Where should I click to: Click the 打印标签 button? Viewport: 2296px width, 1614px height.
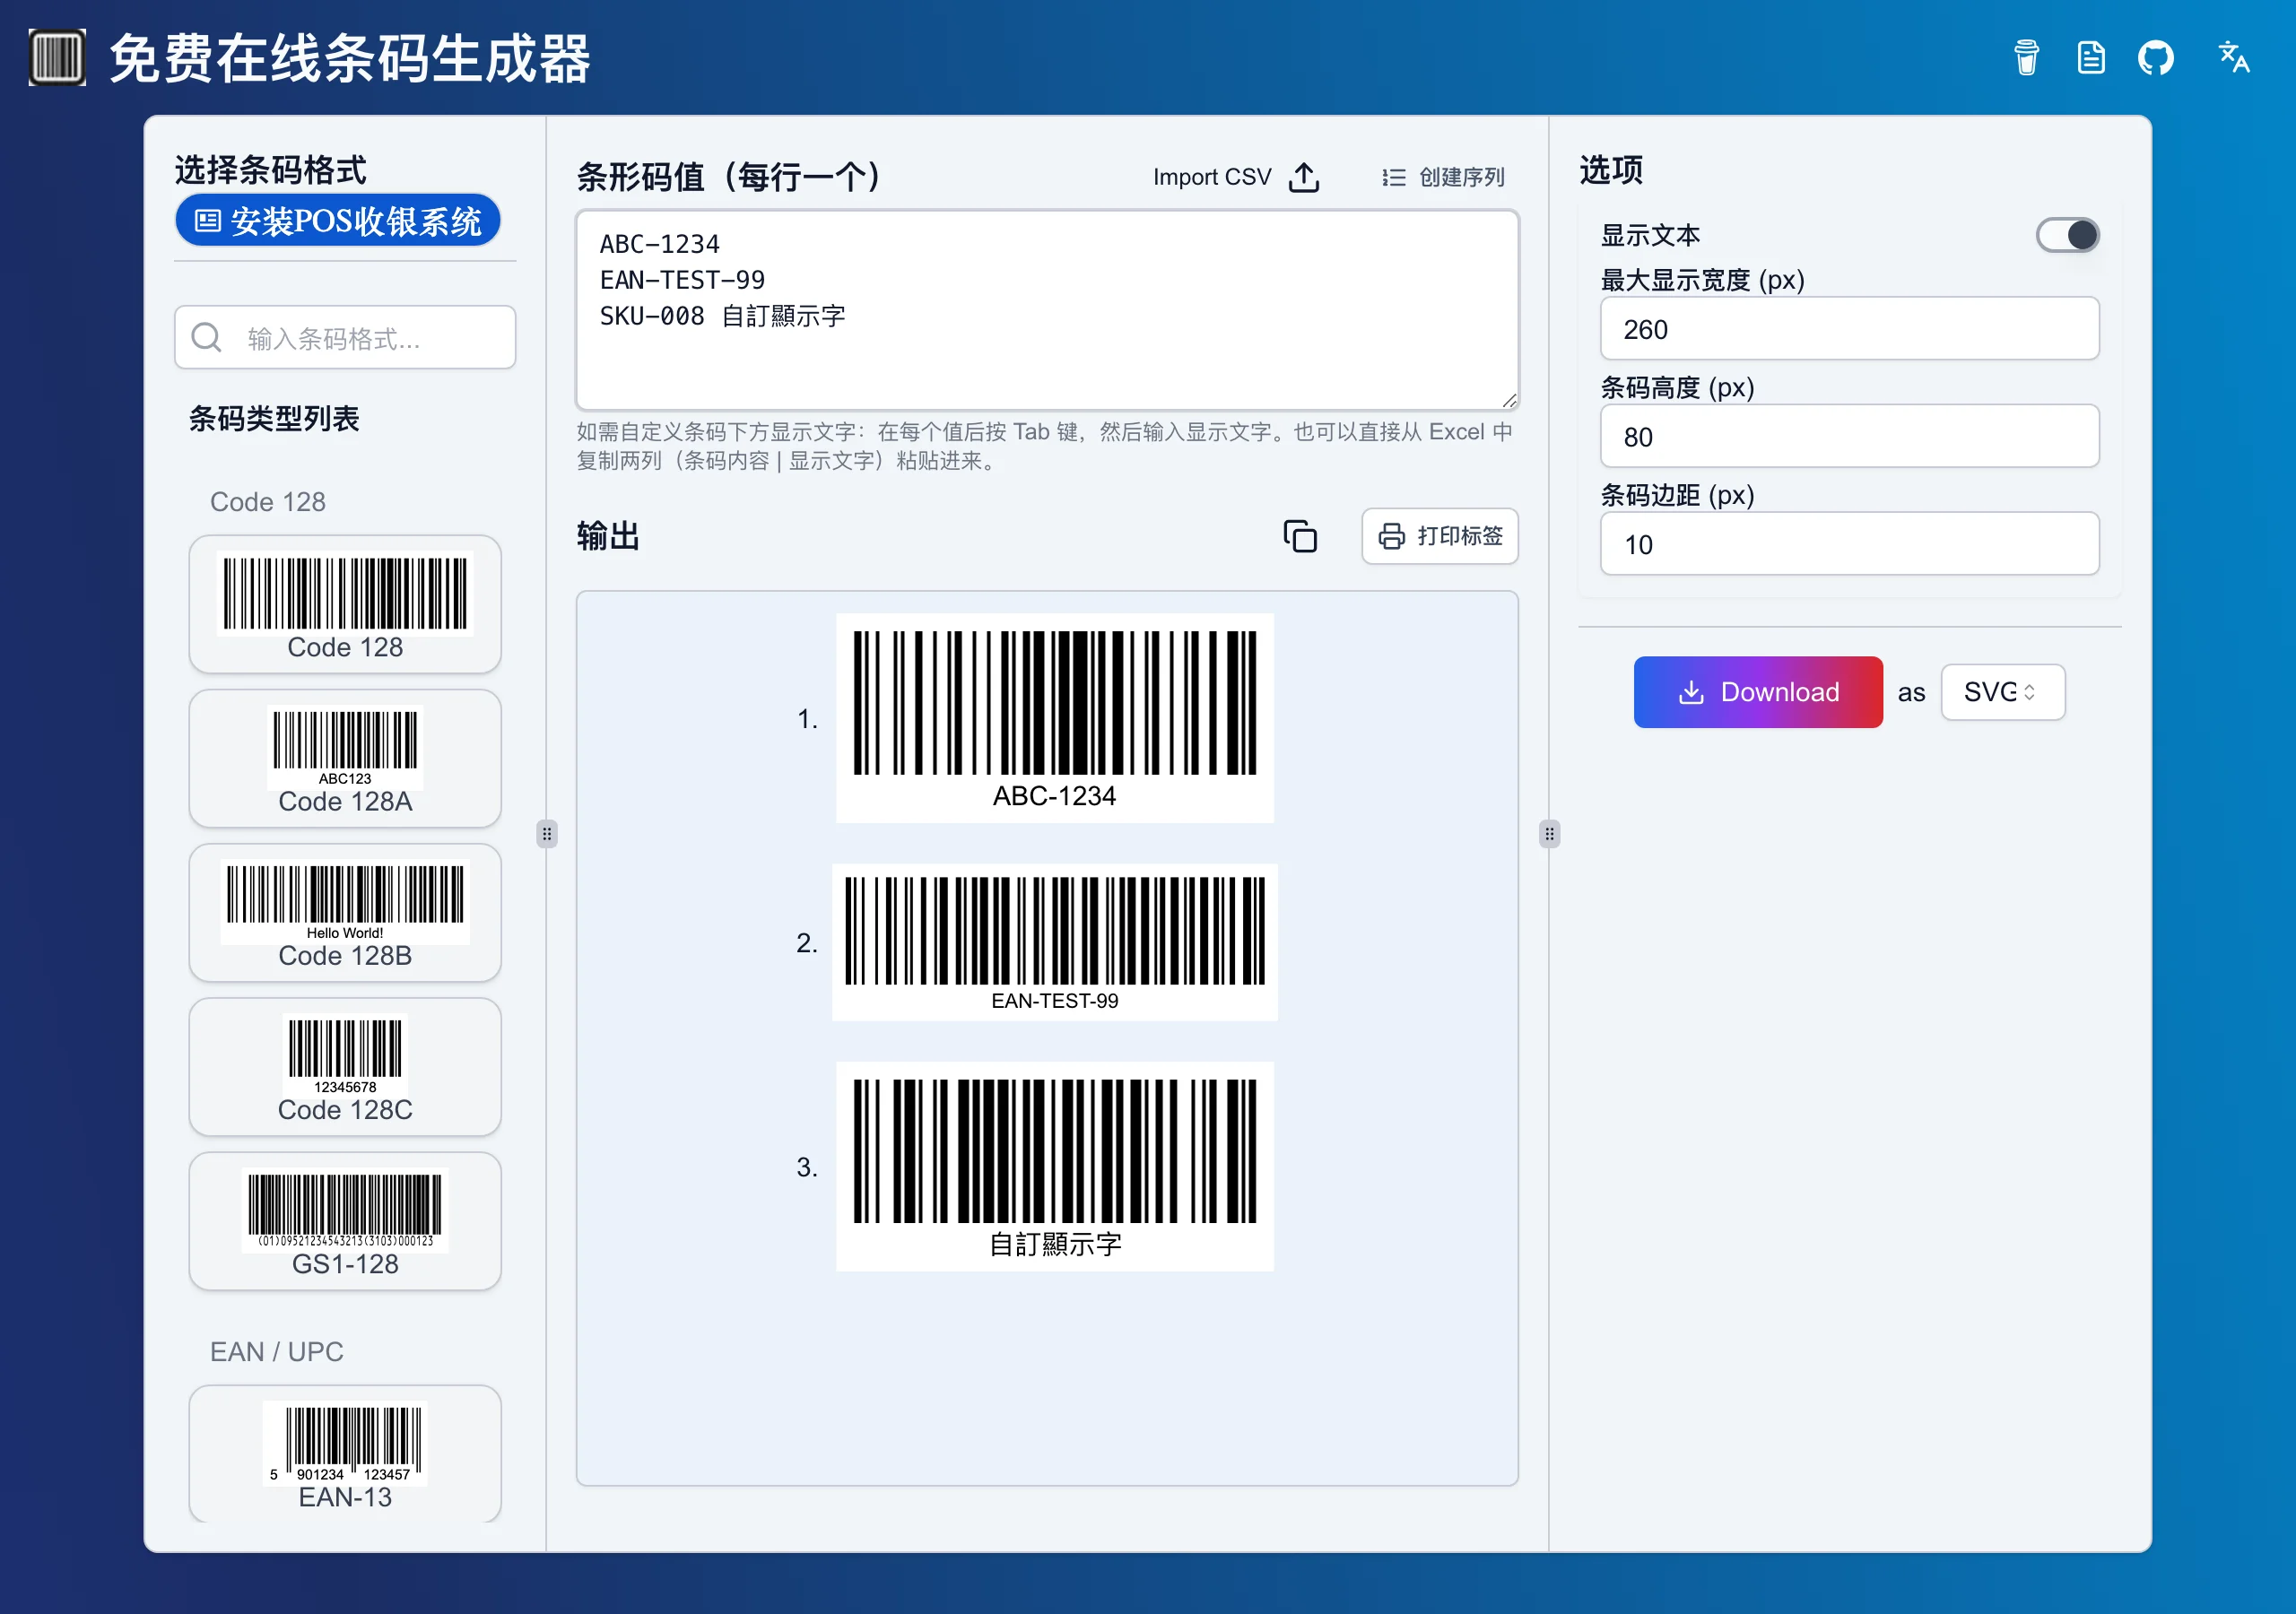click(1440, 536)
